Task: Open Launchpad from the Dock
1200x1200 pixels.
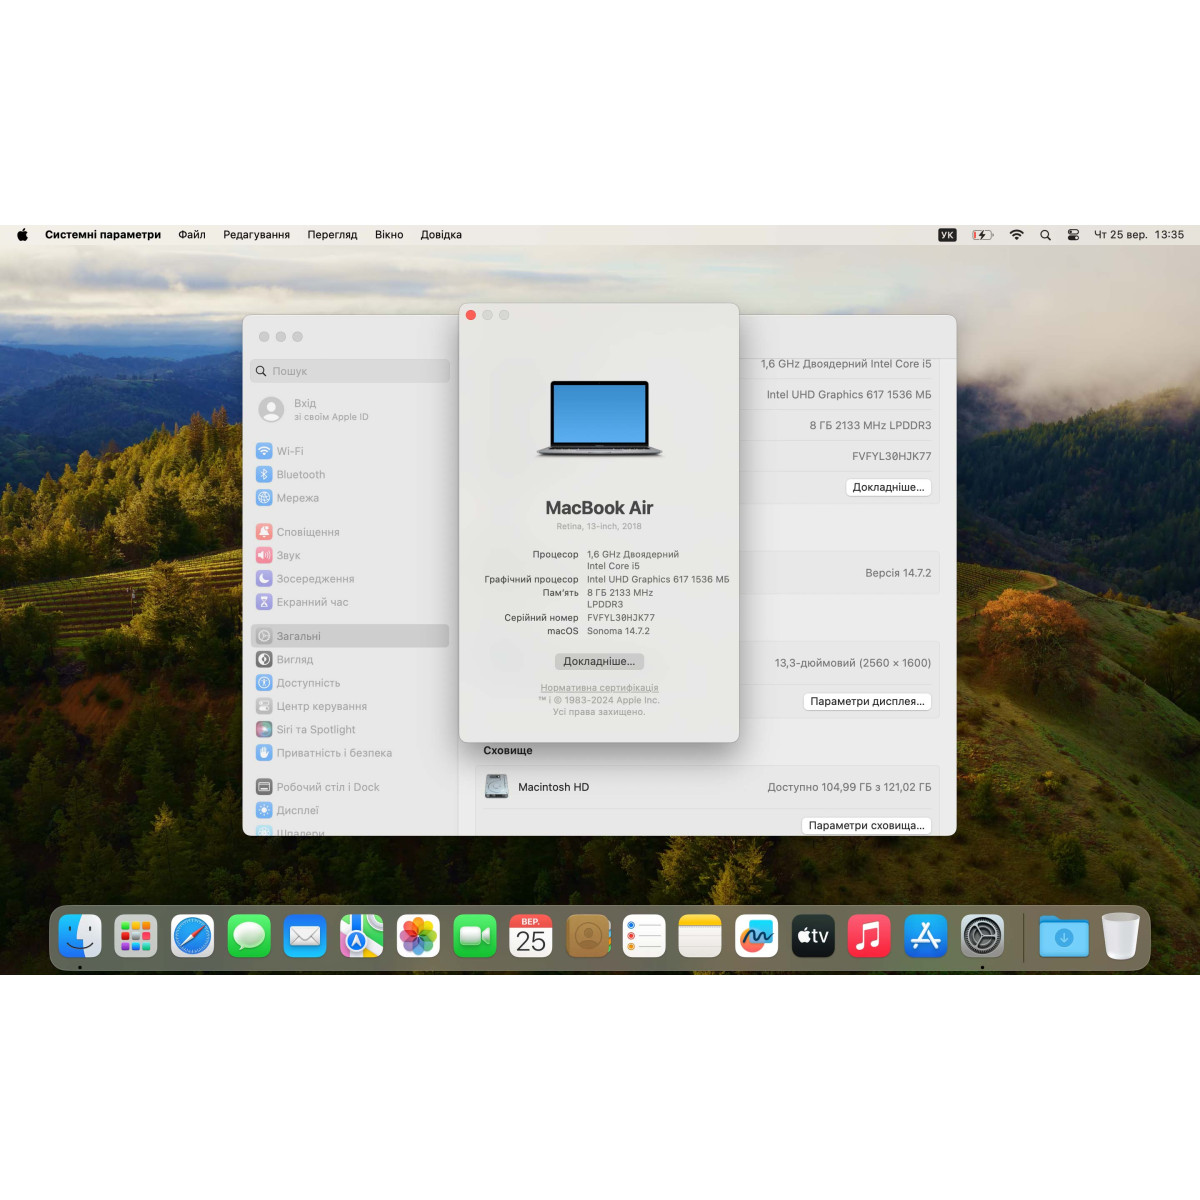Action: point(136,937)
